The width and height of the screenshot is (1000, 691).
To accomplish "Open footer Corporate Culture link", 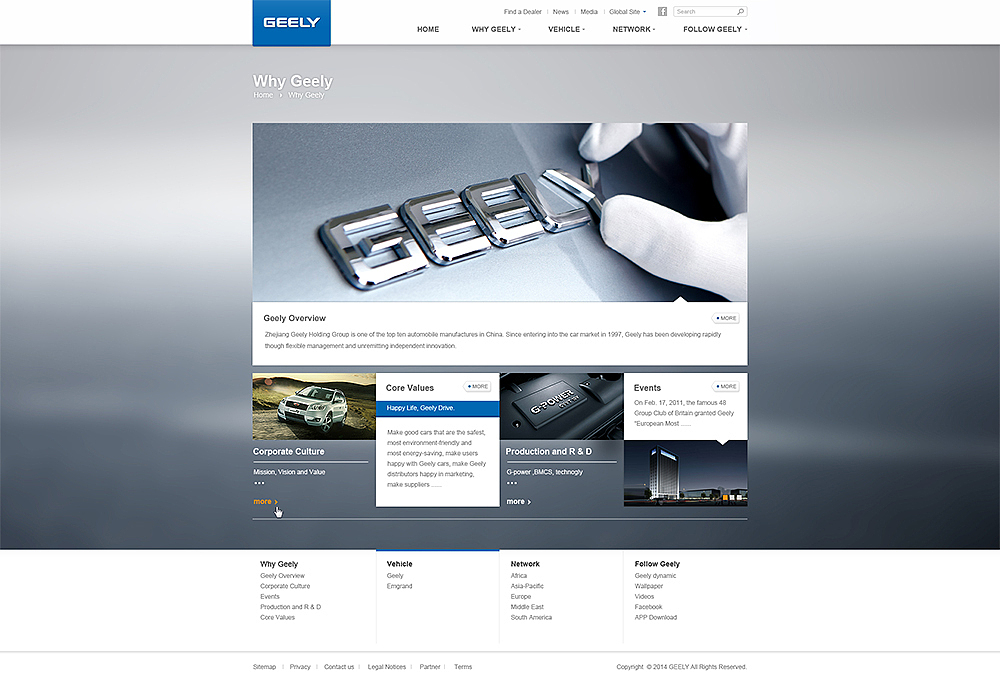I will 285,586.
